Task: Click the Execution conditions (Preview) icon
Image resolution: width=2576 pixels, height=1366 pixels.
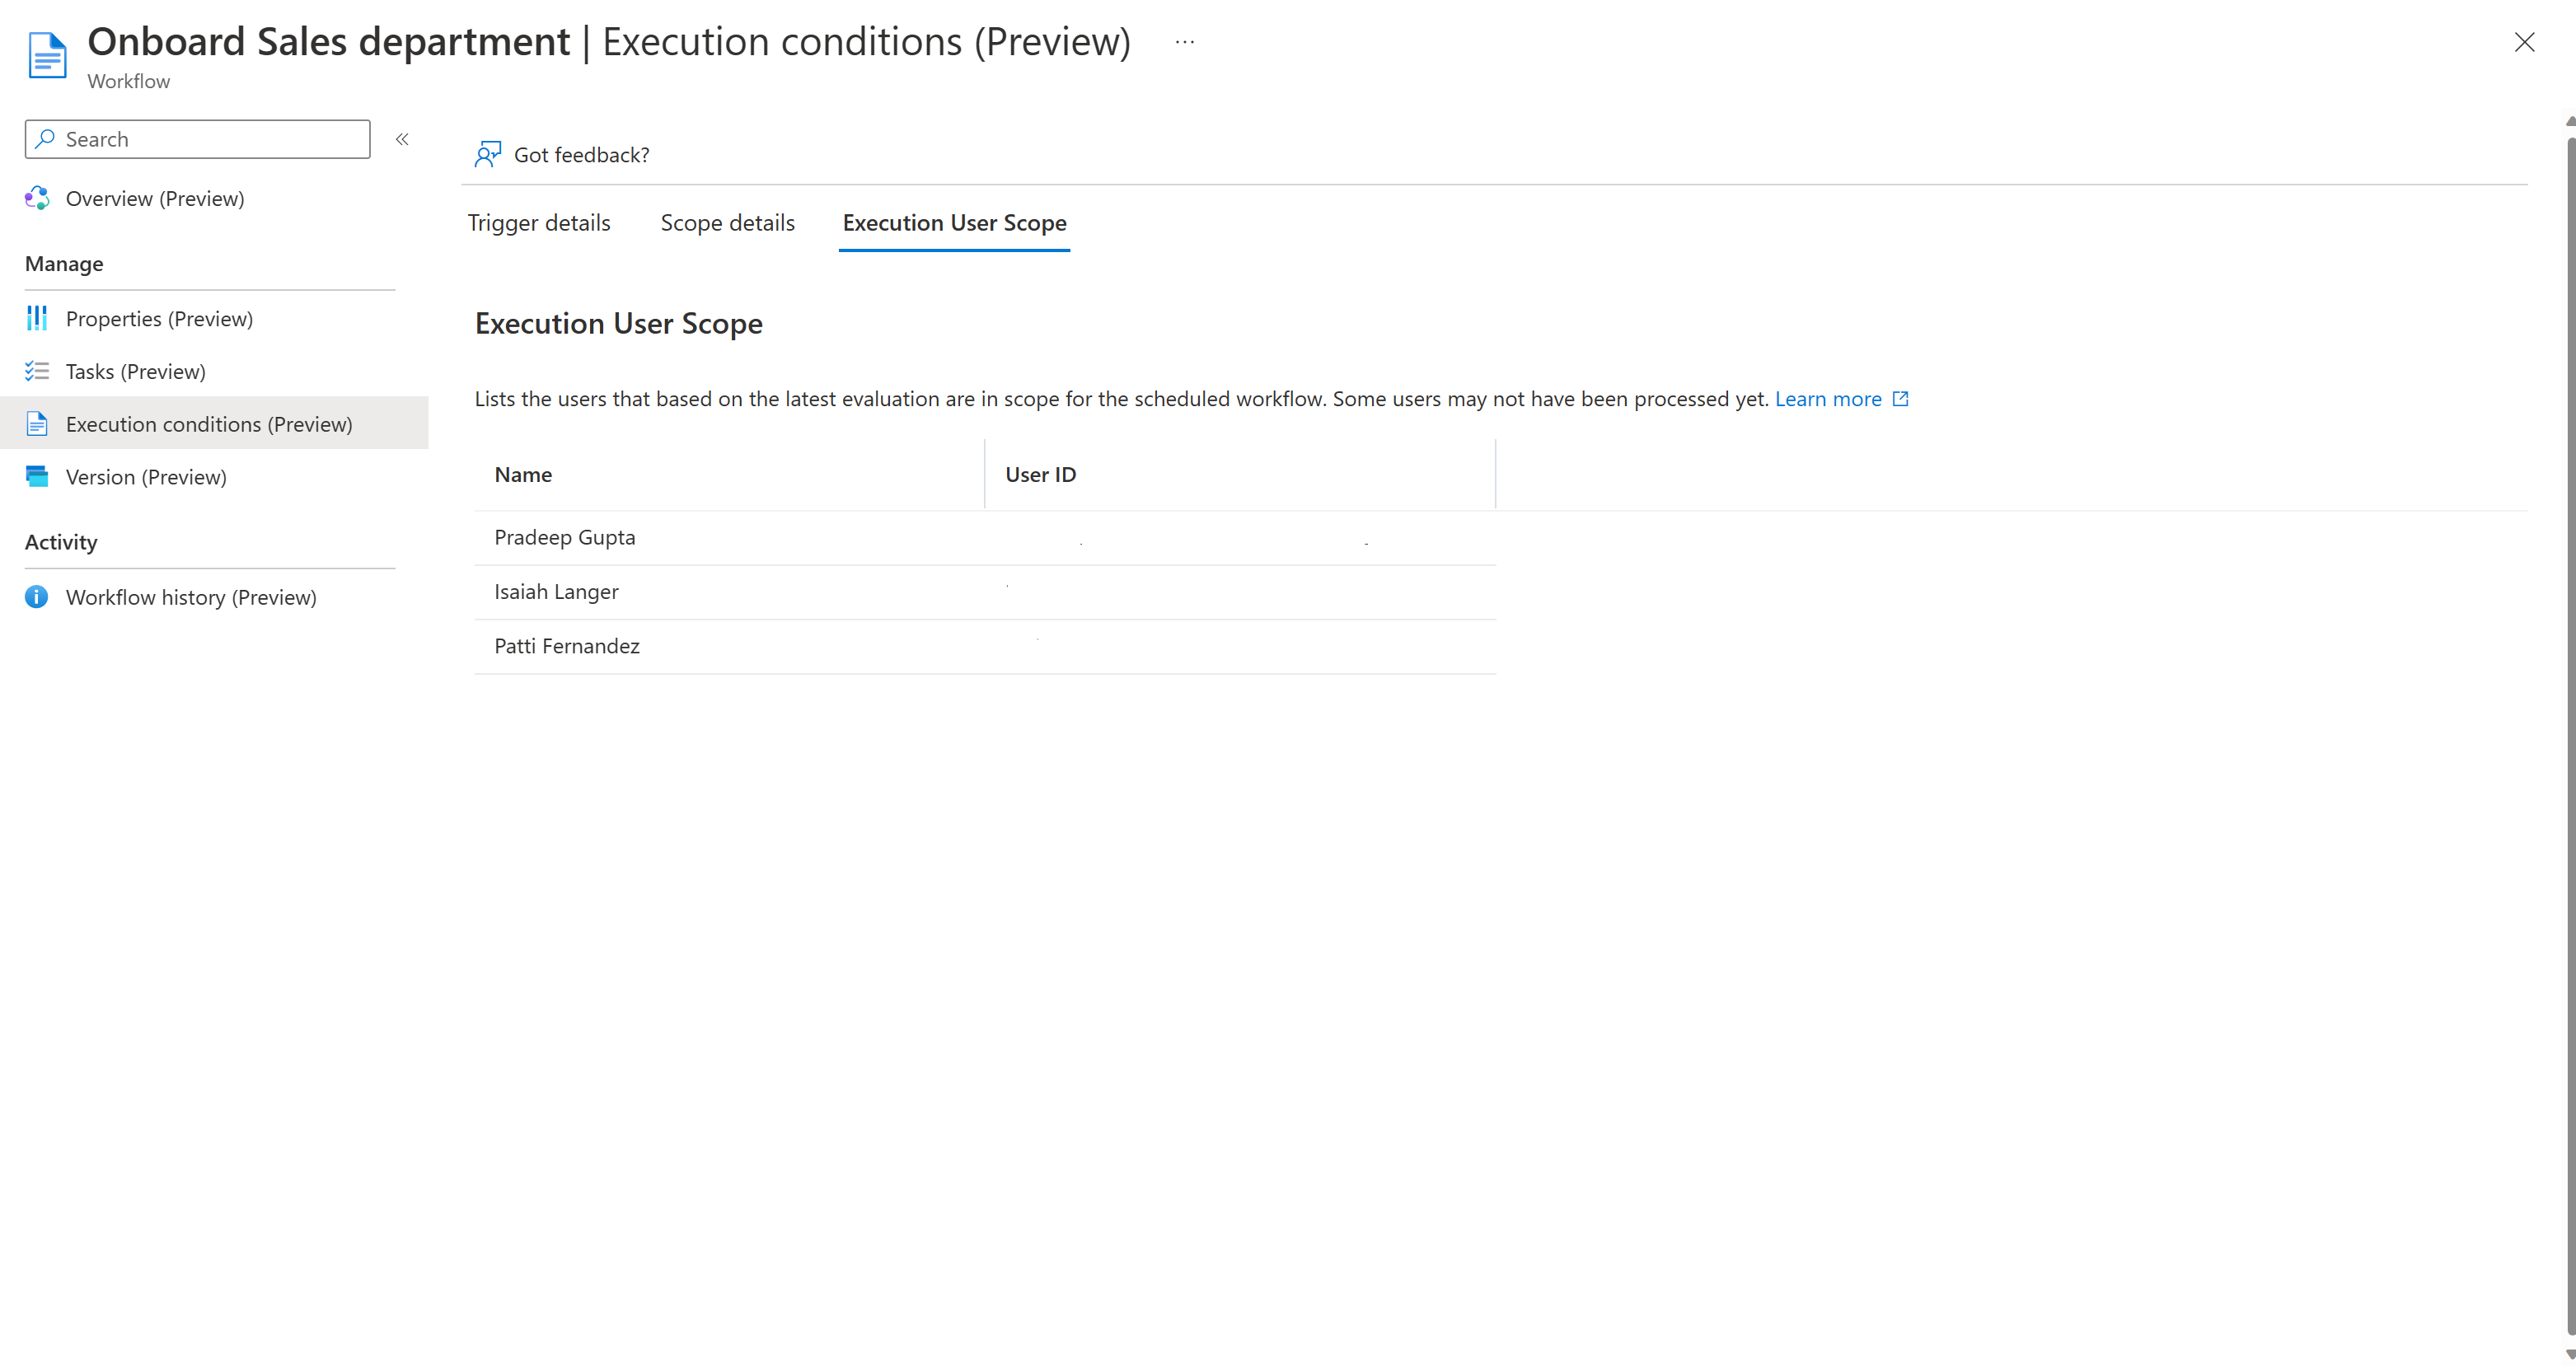Action: (37, 423)
